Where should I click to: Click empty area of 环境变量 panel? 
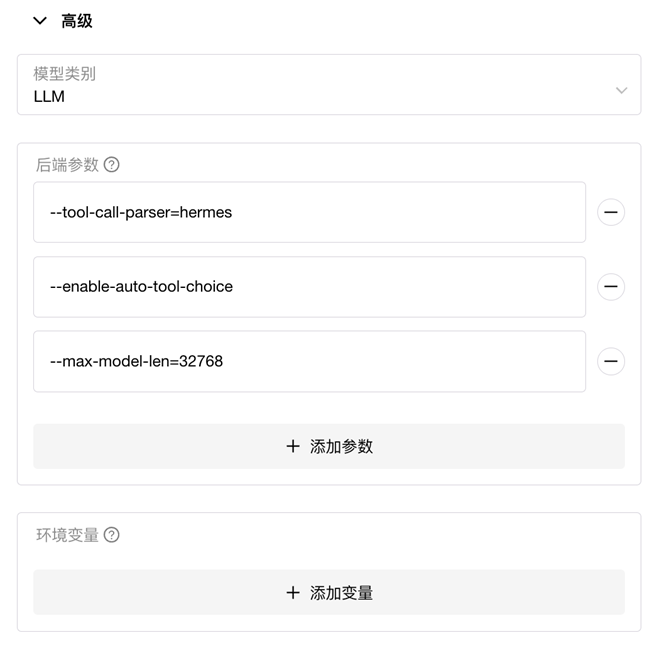(x=377, y=541)
